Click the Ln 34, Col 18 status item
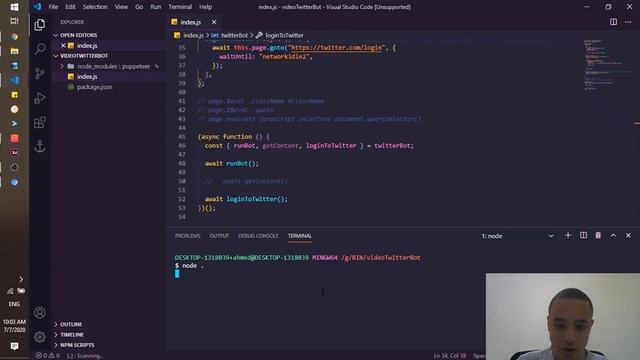 coord(449,356)
